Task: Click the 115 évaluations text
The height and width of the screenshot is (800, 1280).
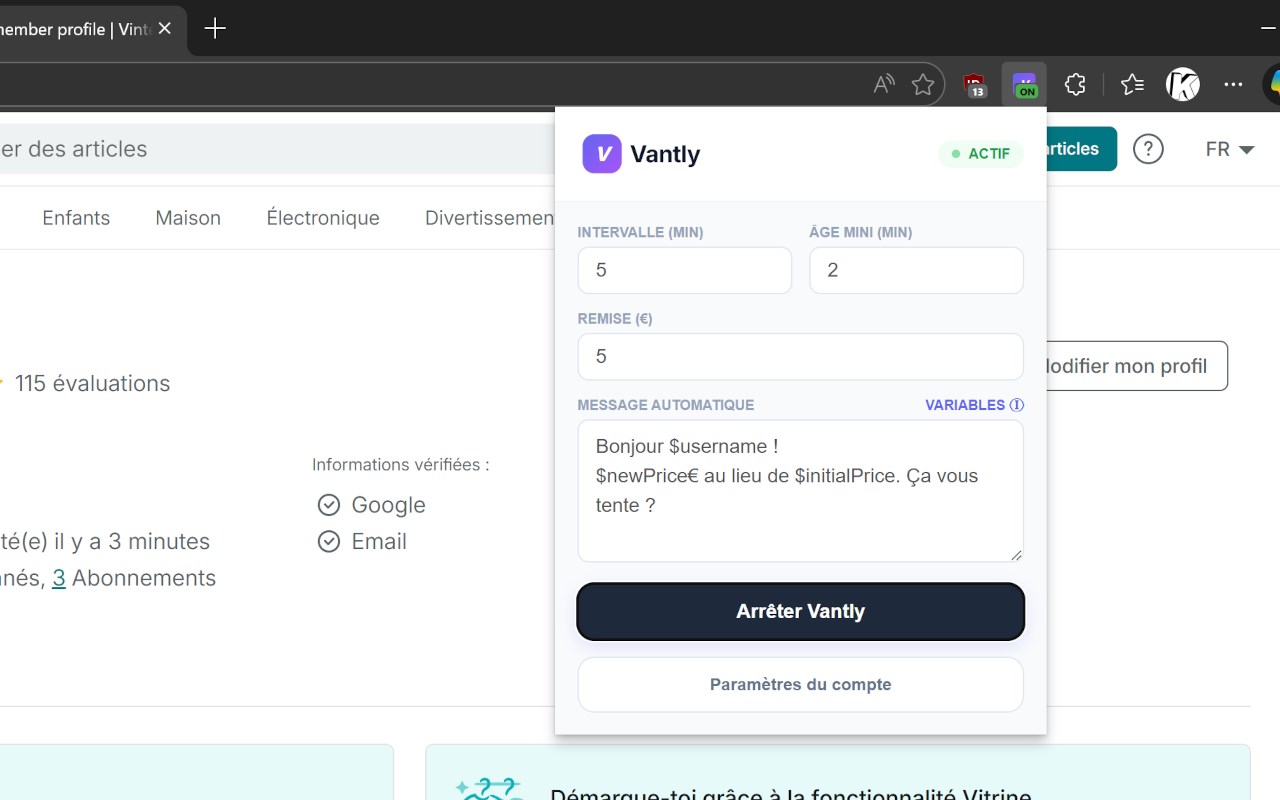Action: click(x=93, y=383)
